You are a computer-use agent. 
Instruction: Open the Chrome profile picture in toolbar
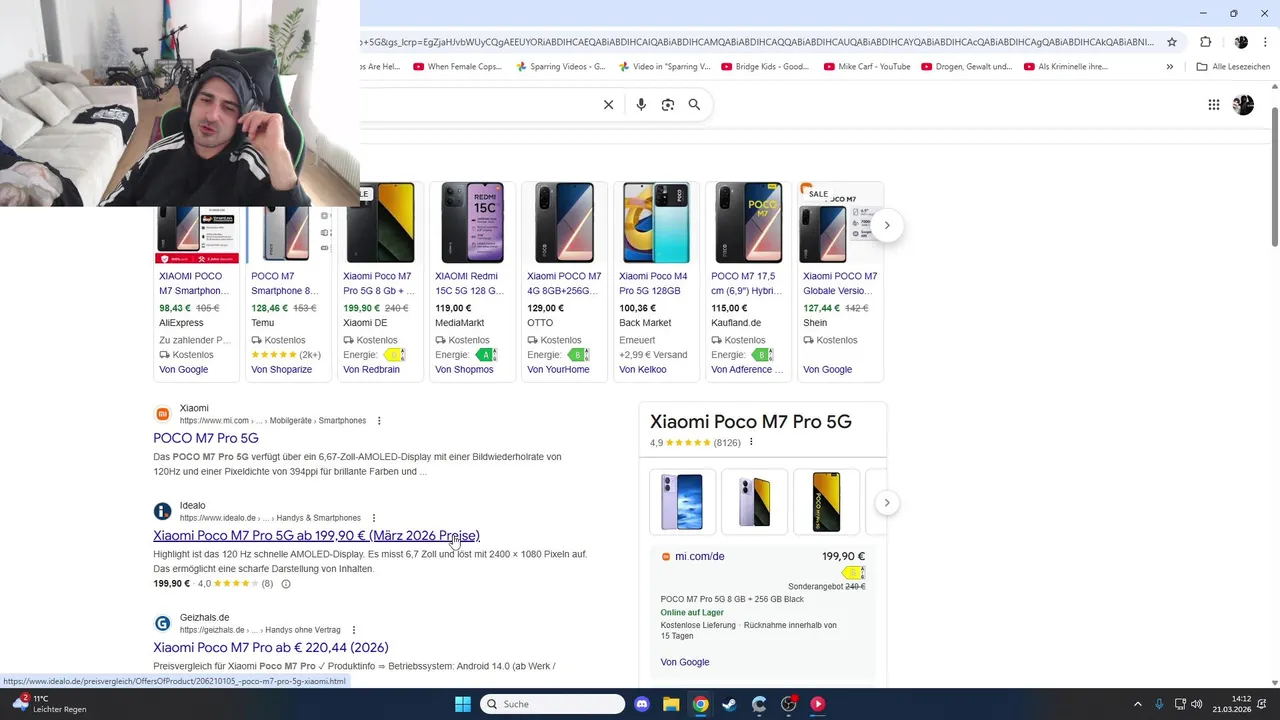click(x=1241, y=42)
